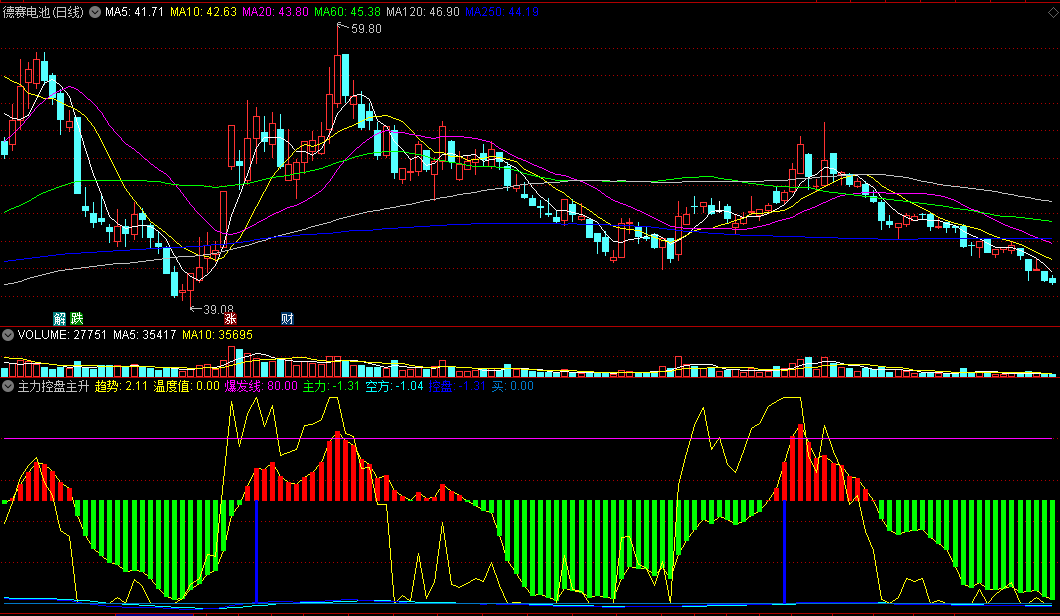
Task: Click the 趋势: 2.11 value
Action: [121, 386]
